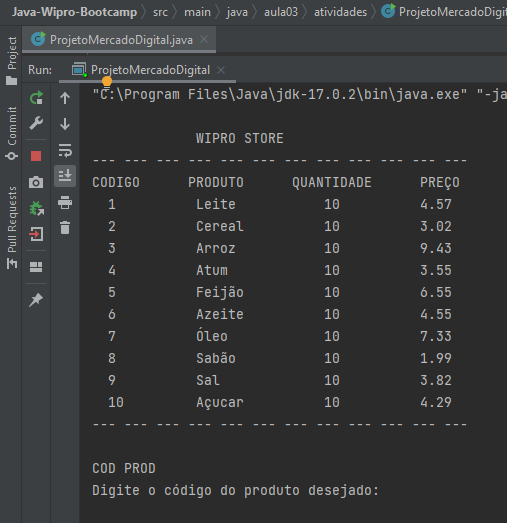Open the Commit tool window
Image resolution: width=507 pixels, height=523 pixels.
(x=12, y=133)
